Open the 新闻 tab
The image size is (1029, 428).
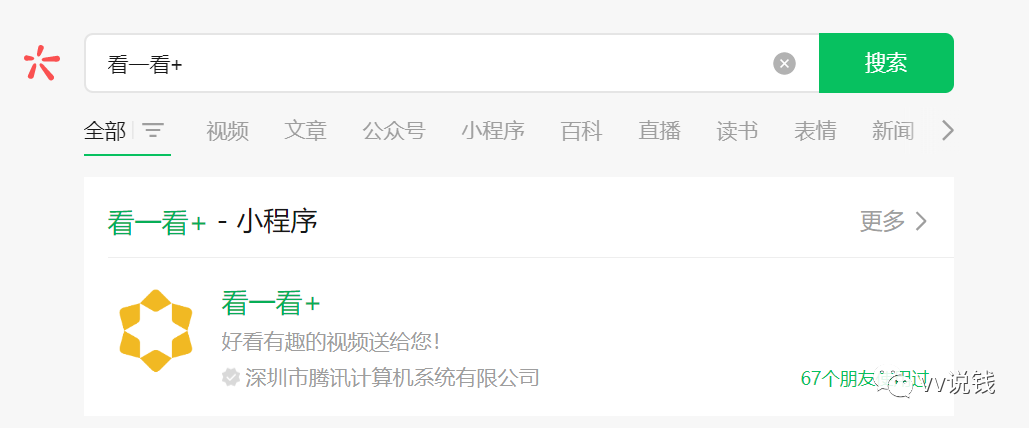point(892,131)
